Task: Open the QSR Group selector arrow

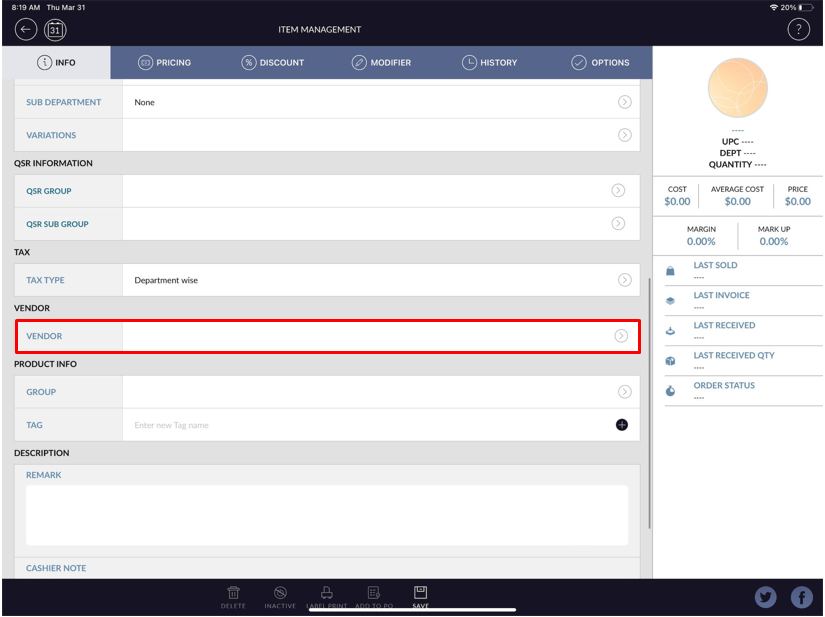Action: (618, 191)
